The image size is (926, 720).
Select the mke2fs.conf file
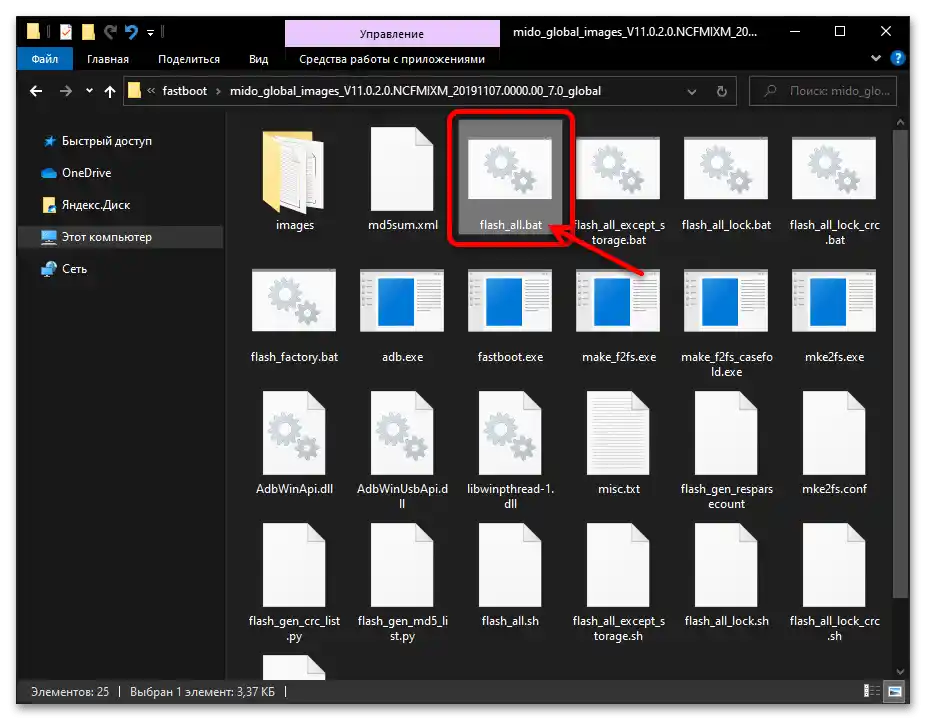834,443
